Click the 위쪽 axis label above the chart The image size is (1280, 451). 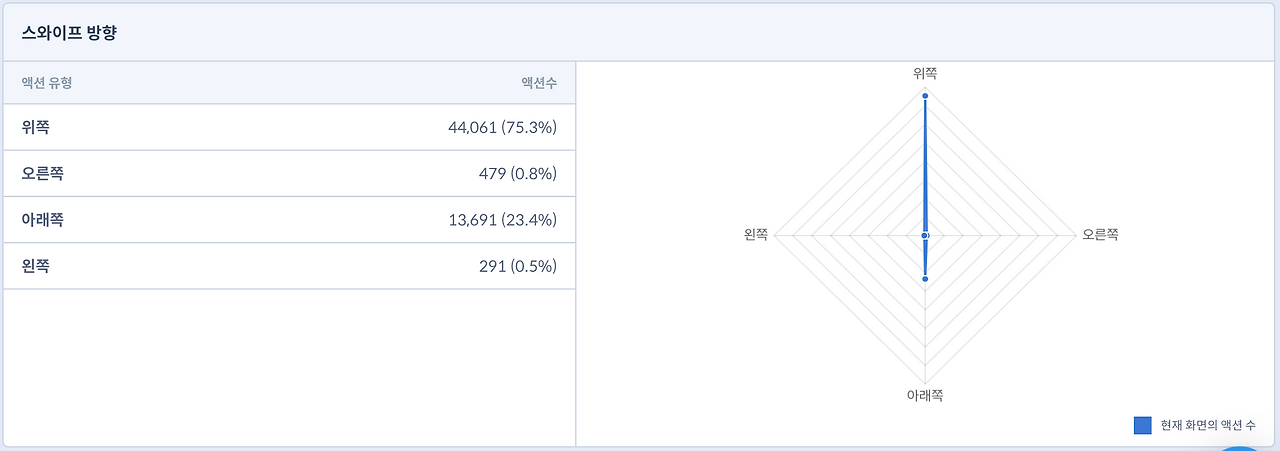pos(925,73)
